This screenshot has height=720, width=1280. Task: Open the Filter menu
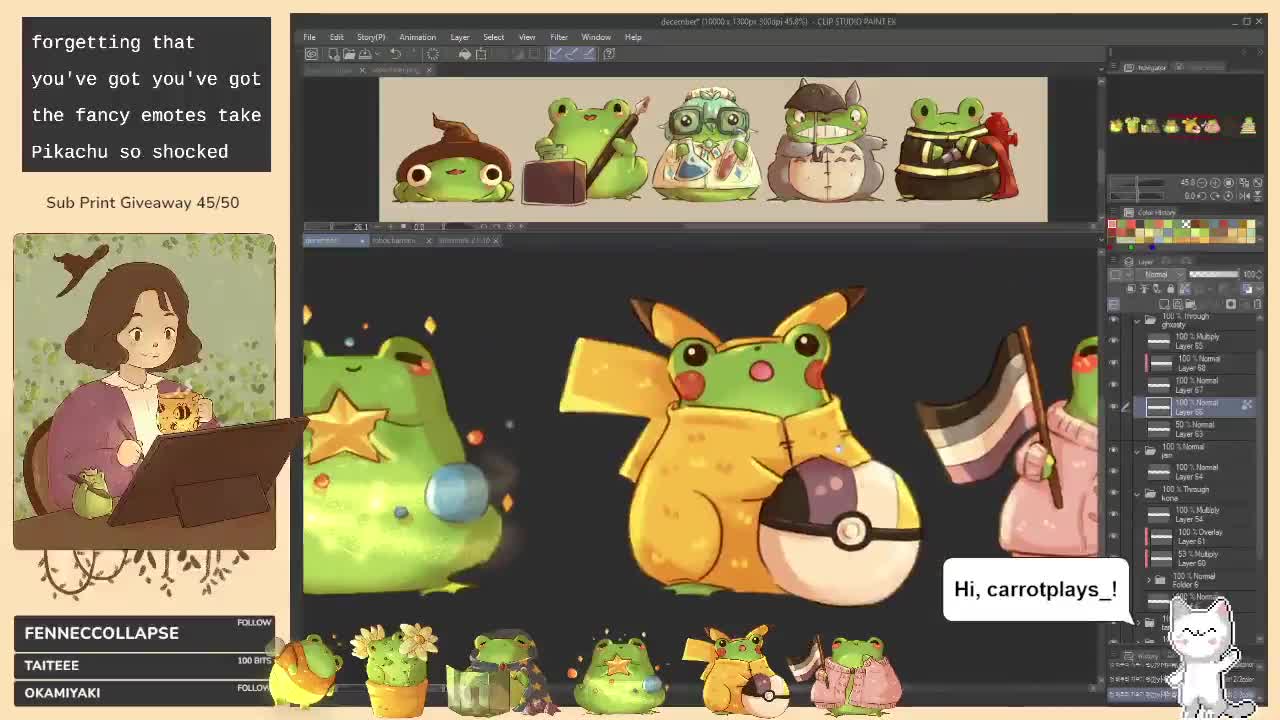pos(559,37)
